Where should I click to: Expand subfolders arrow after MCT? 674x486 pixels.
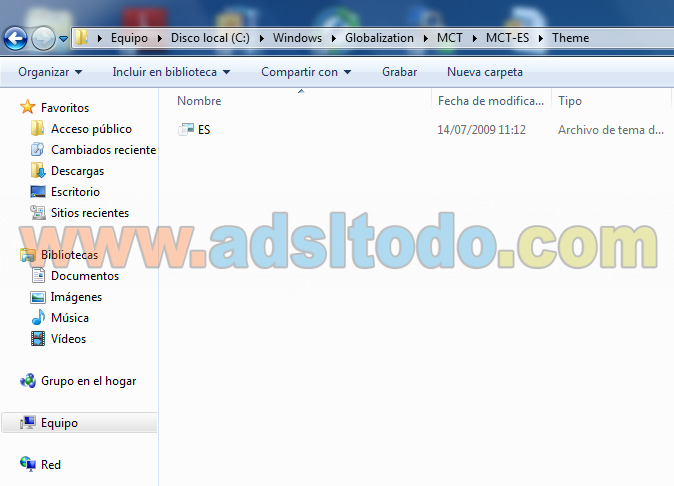[475, 38]
